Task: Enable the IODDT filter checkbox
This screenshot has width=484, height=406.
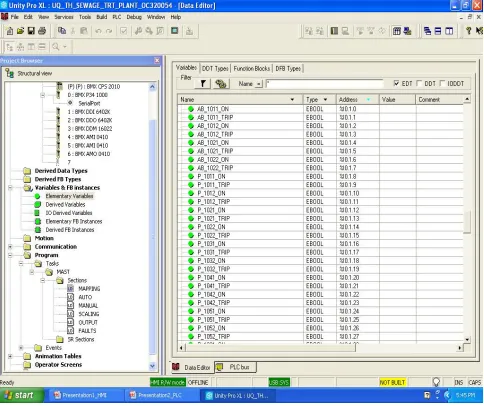Action: click(442, 83)
